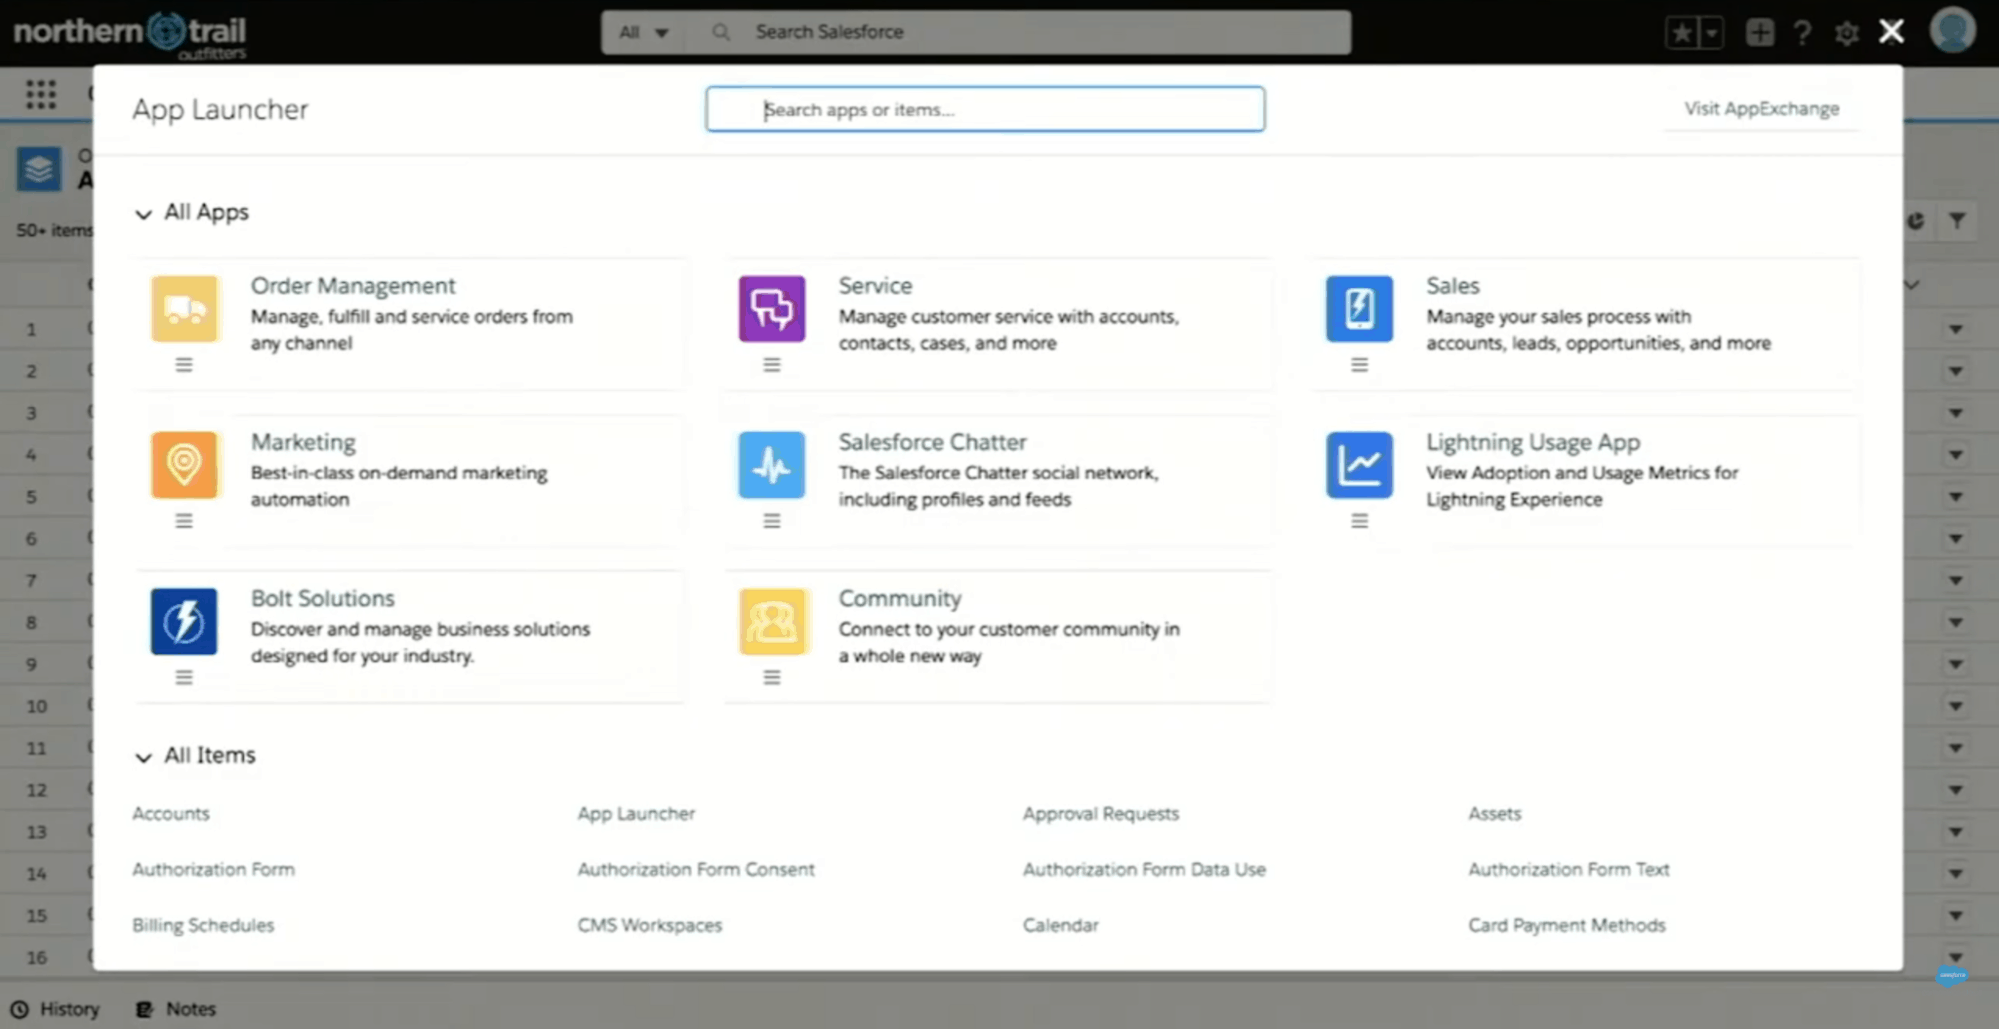Screen dimensions: 1999x1029
Task: Open the CMS Workspaces item
Action: point(649,925)
